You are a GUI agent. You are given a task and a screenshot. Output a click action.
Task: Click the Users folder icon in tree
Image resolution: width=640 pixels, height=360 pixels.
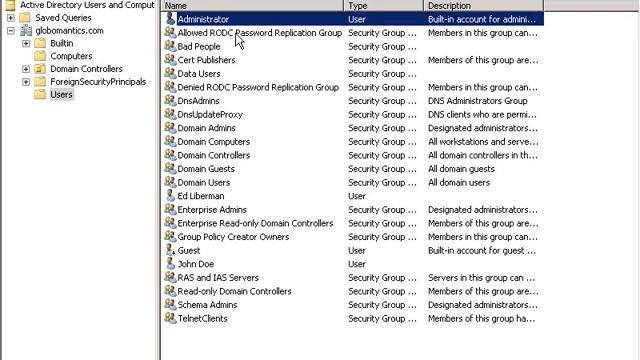coord(40,94)
